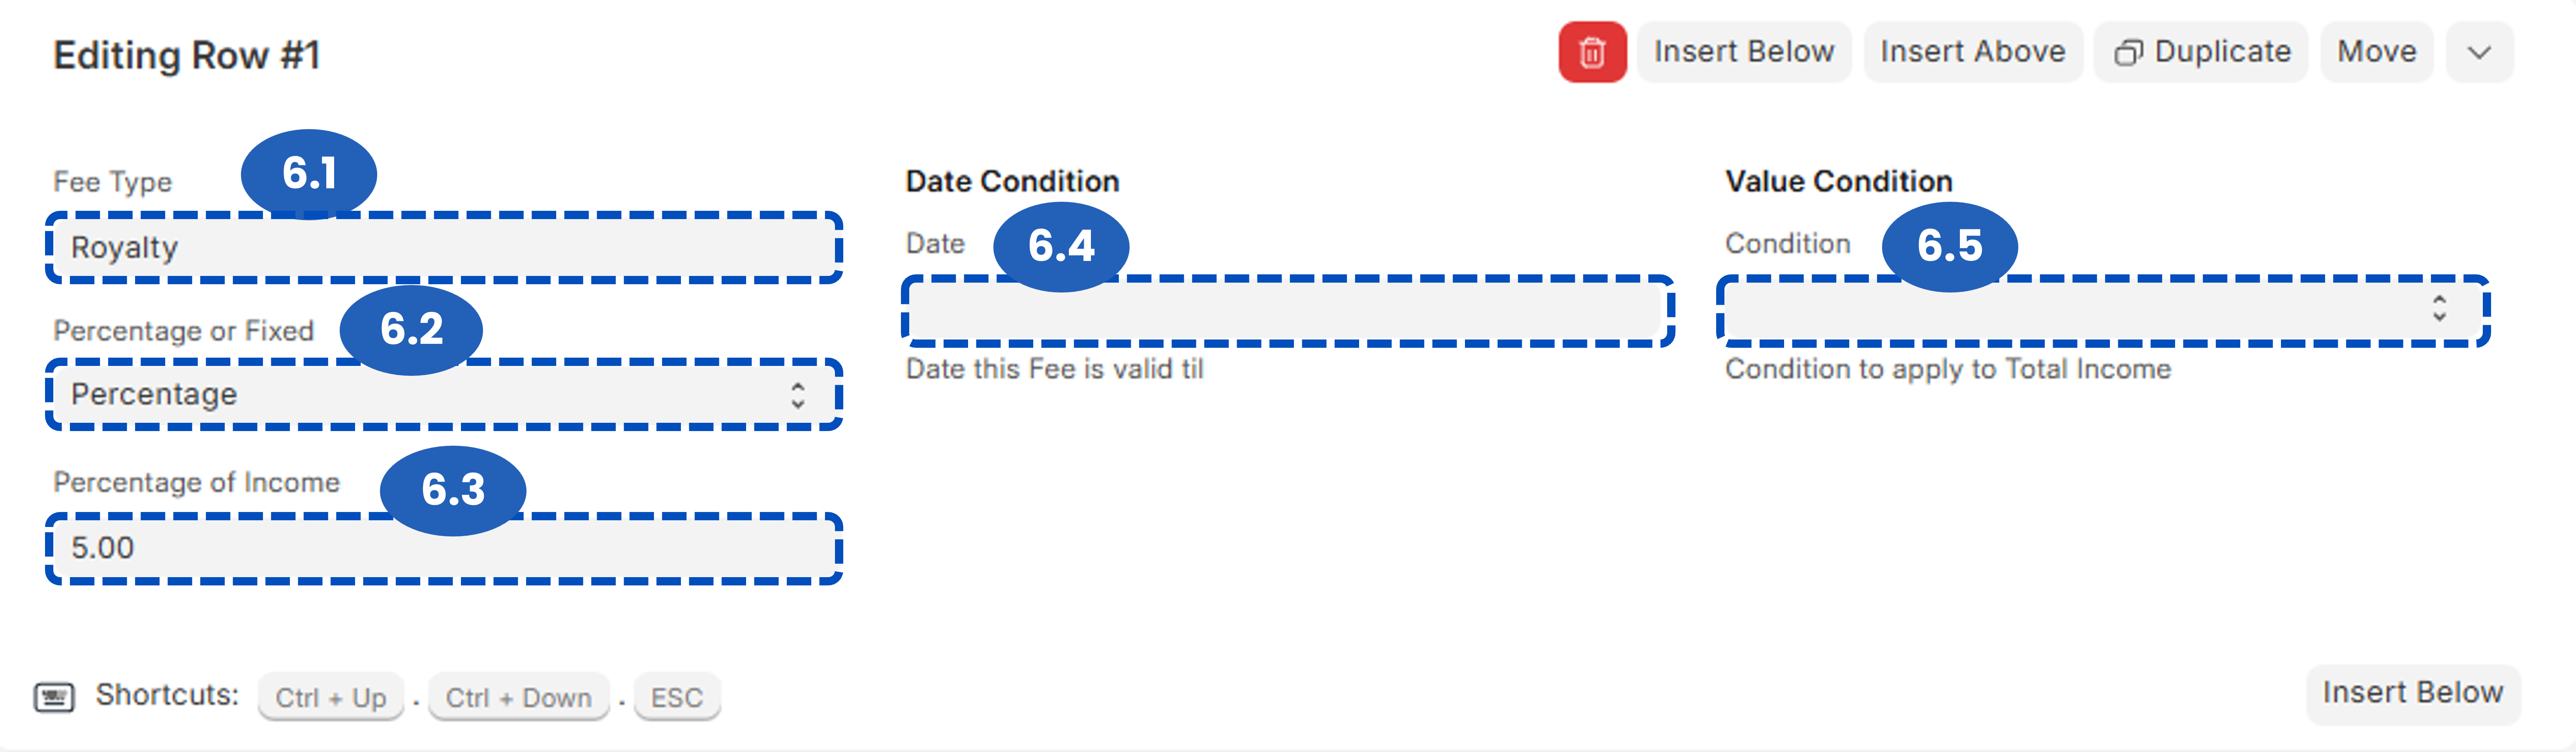Click the 6.4 annotation badge
2576x752 pixels.
coord(1061,246)
